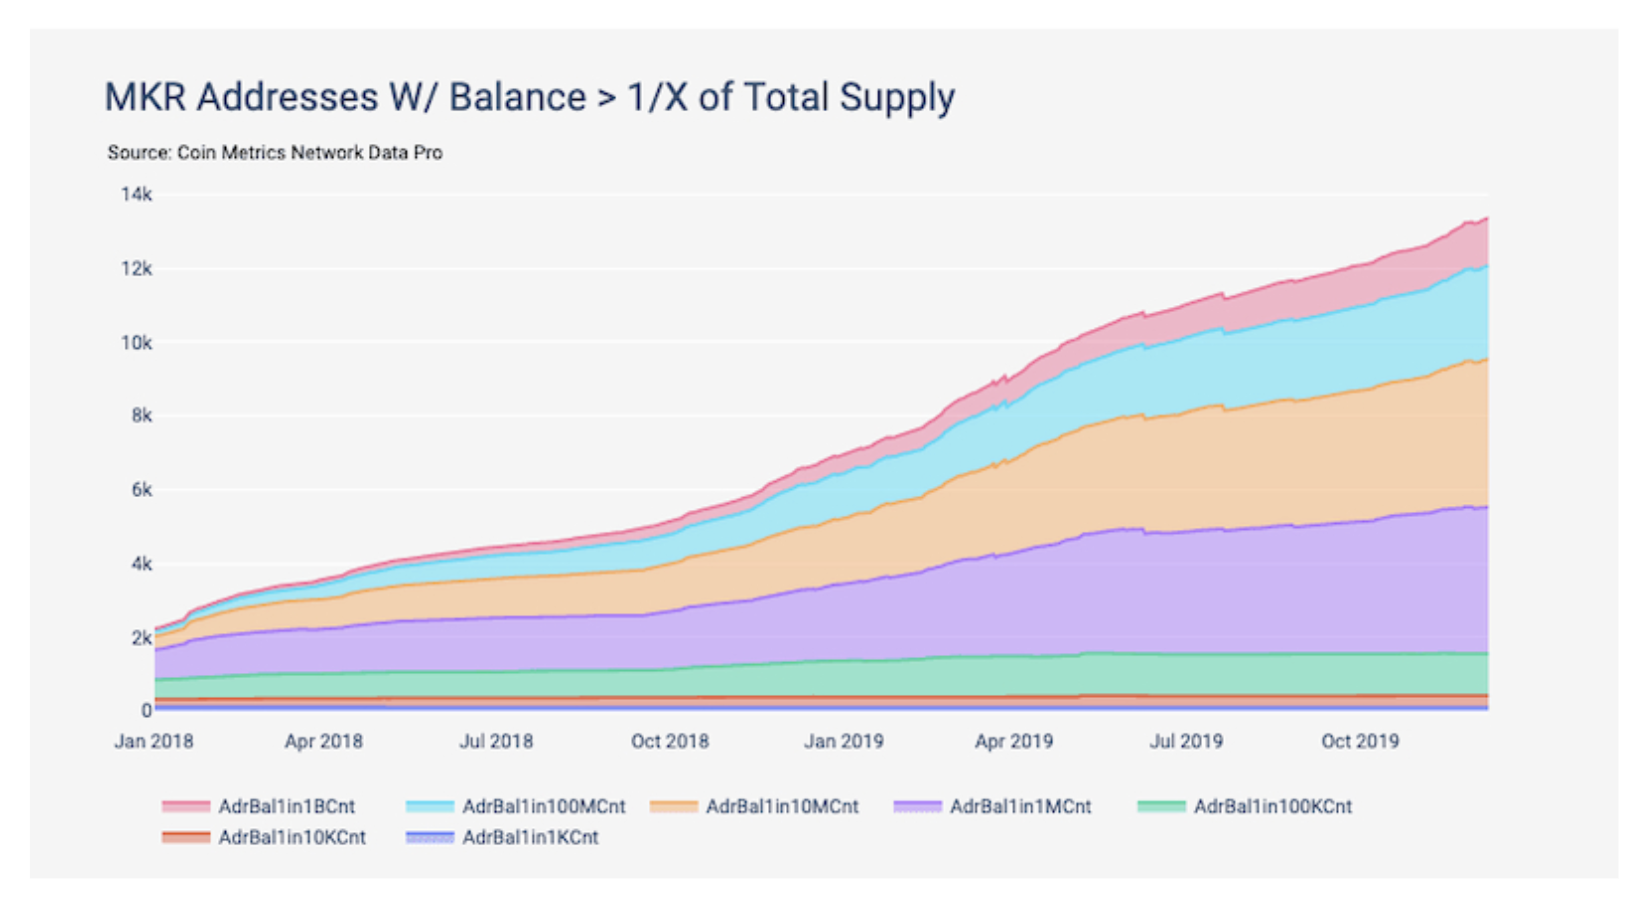This screenshot has height=898, width=1632.
Task: Click the AdrBal1in10KCnt red legend swatch
Action: pos(186,837)
